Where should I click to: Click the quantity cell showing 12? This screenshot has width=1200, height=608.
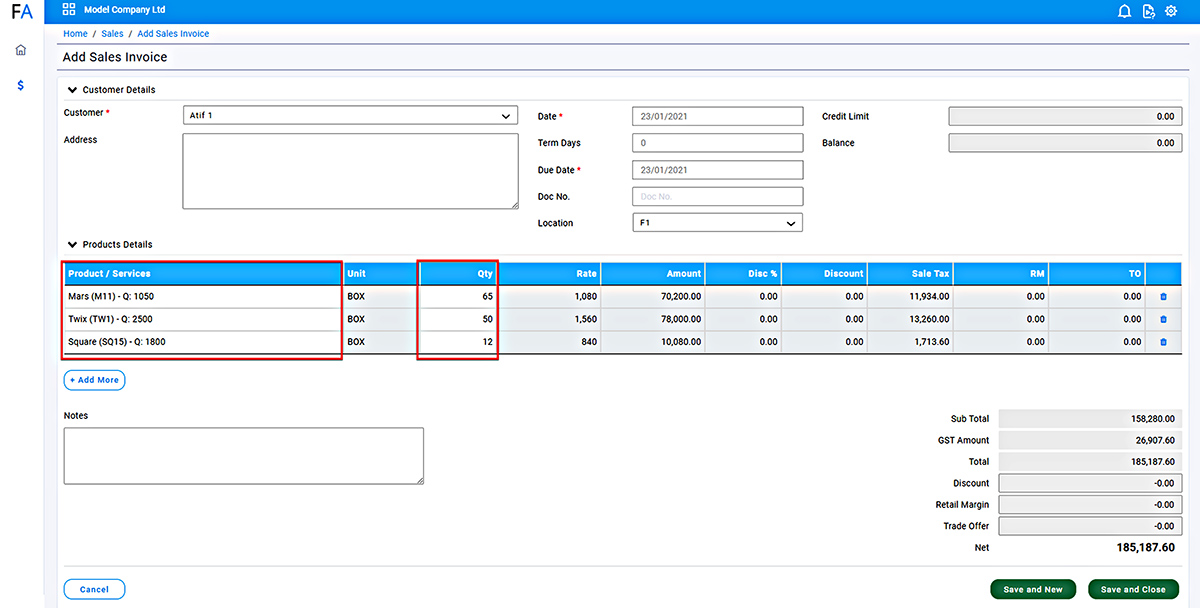458,342
